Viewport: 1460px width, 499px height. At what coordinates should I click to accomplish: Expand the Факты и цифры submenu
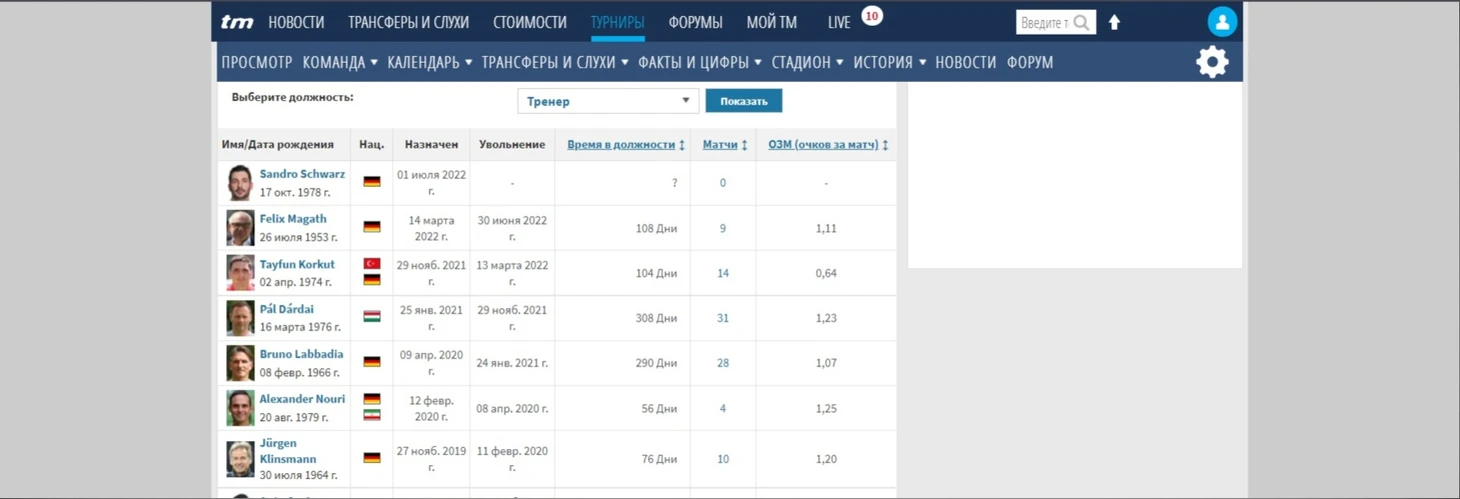(699, 62)
